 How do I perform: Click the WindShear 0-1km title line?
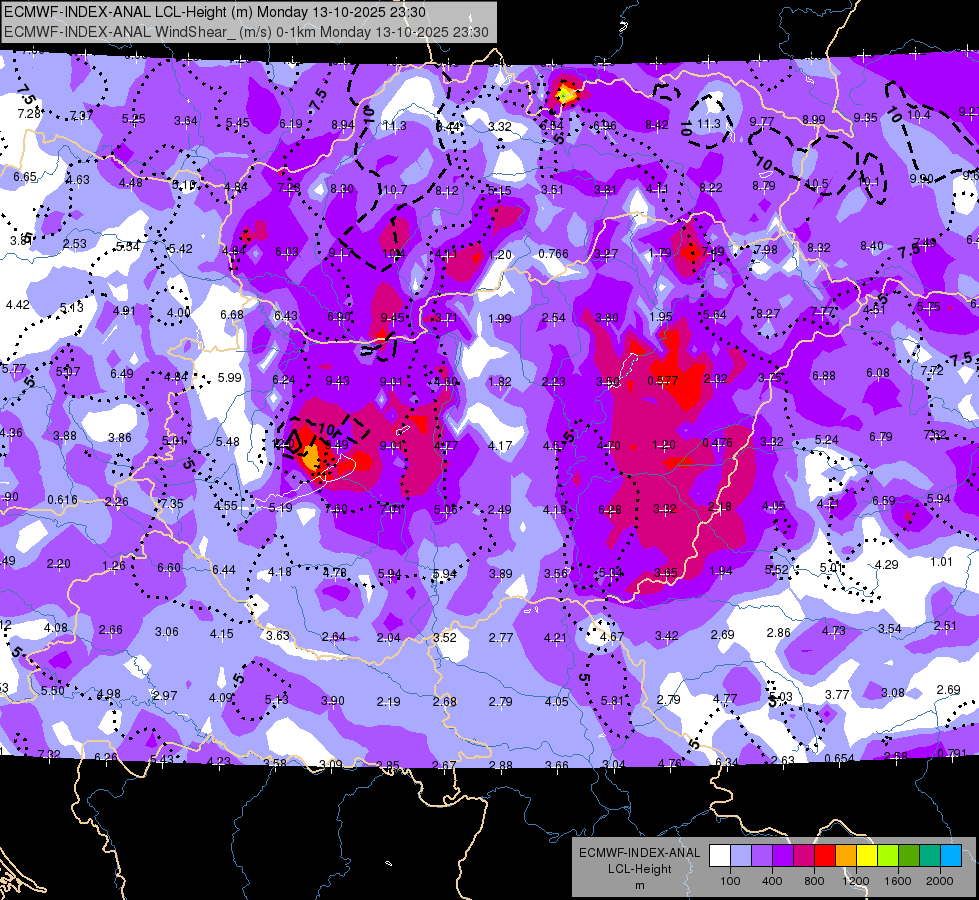point(246,32)
